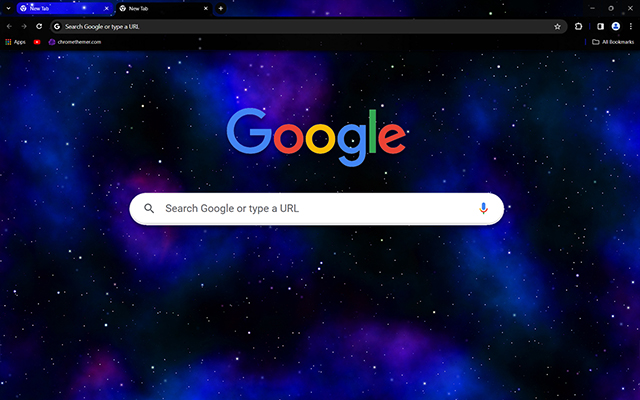
Task: Click the Google logo
Action: click(316, 137)
